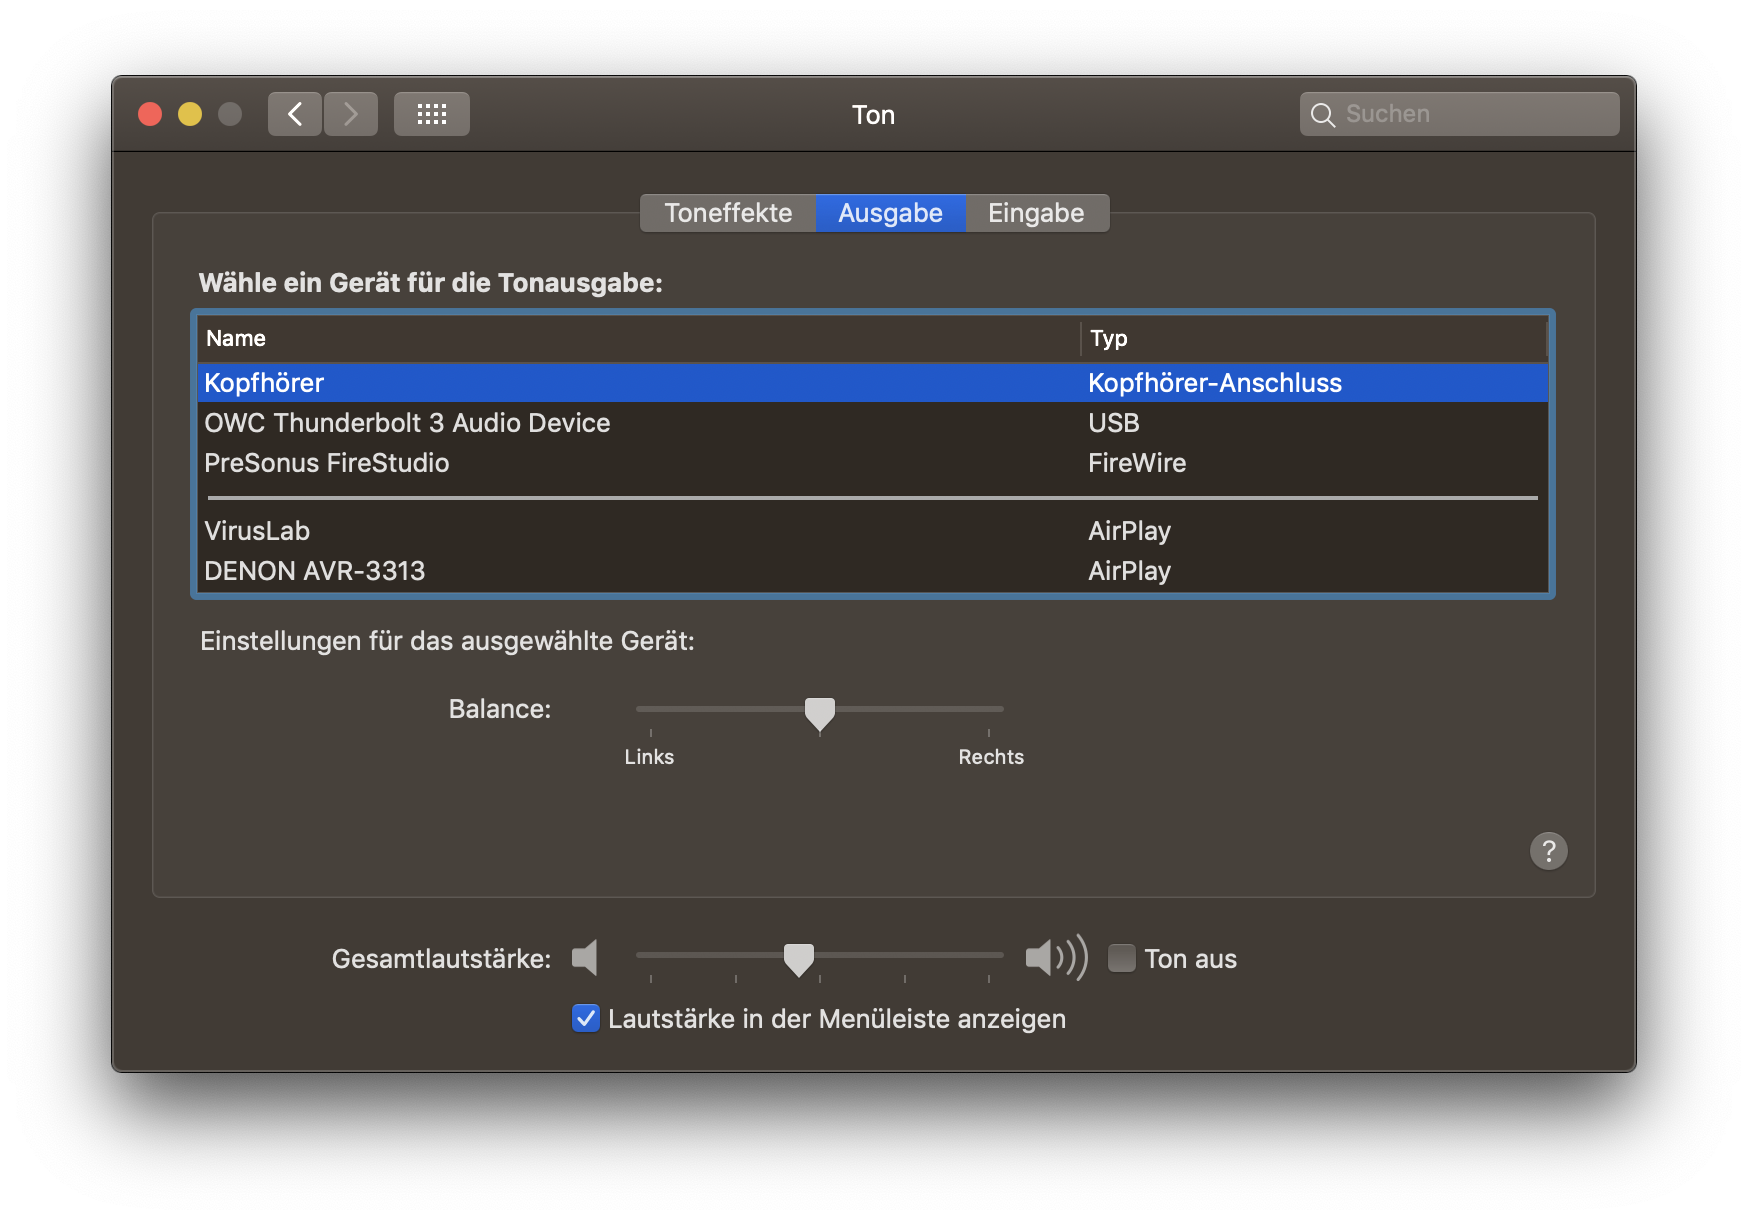Switch to the Eingabe tab
The image size is (1748, 1220).
pos(1036,213)
